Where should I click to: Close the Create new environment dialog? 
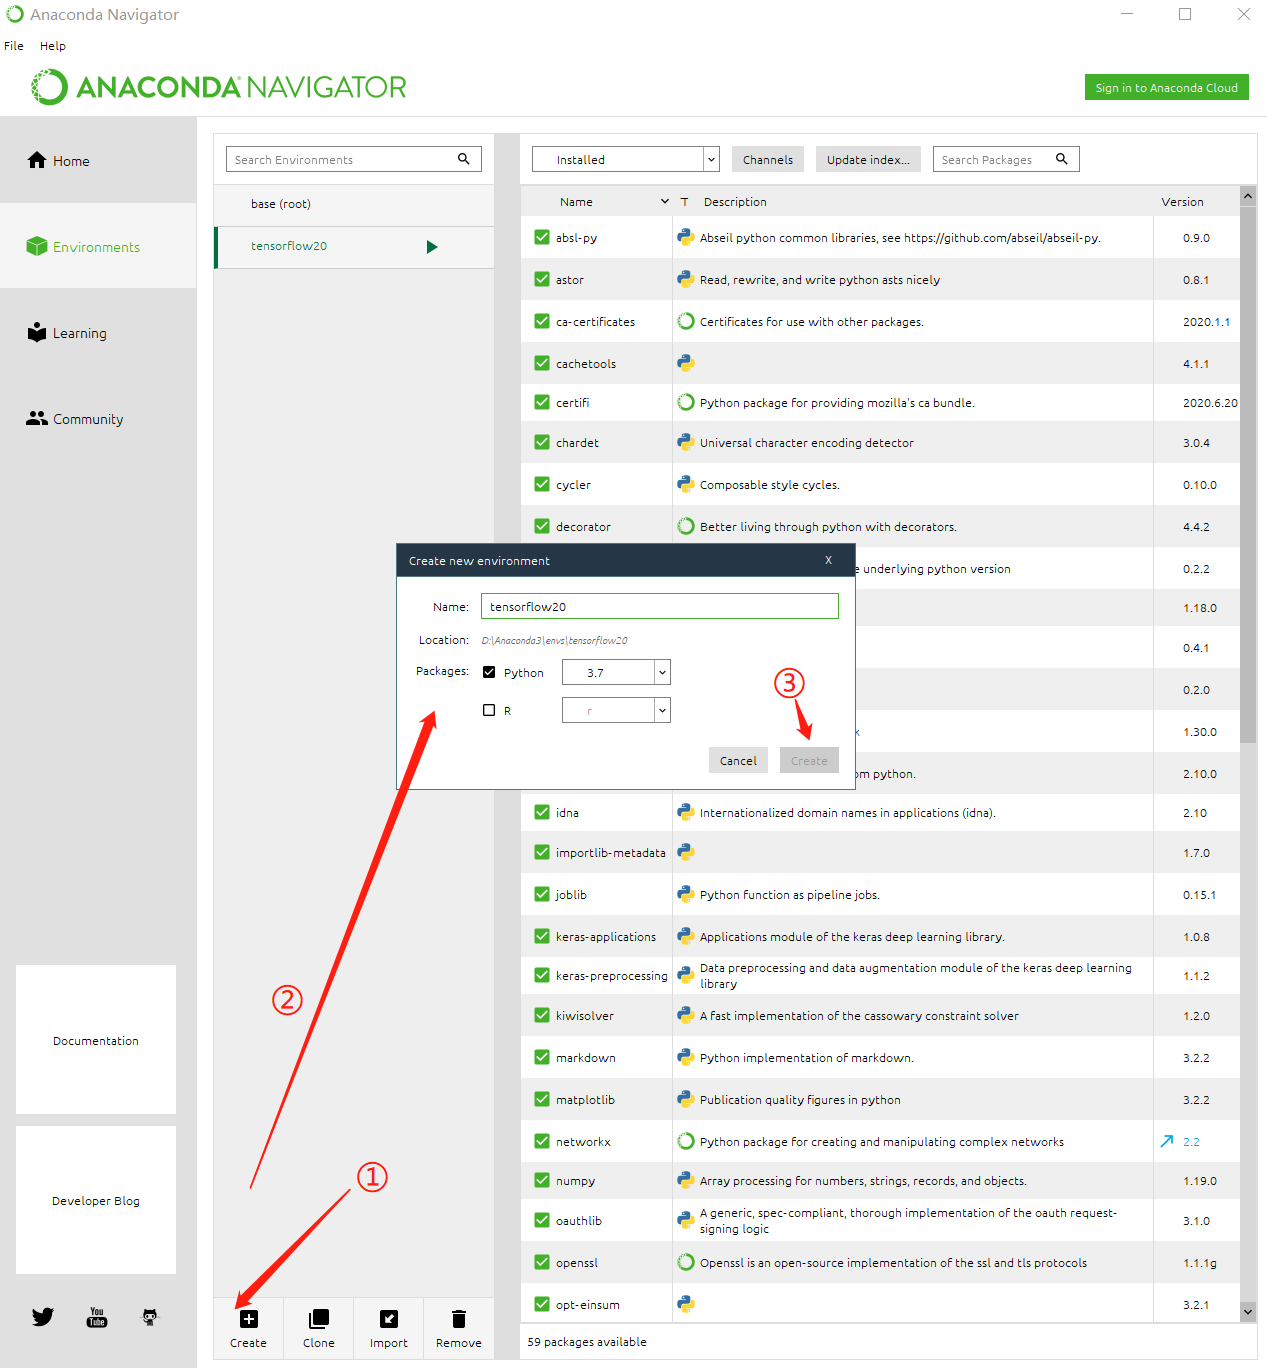click(x=829, y=560)
